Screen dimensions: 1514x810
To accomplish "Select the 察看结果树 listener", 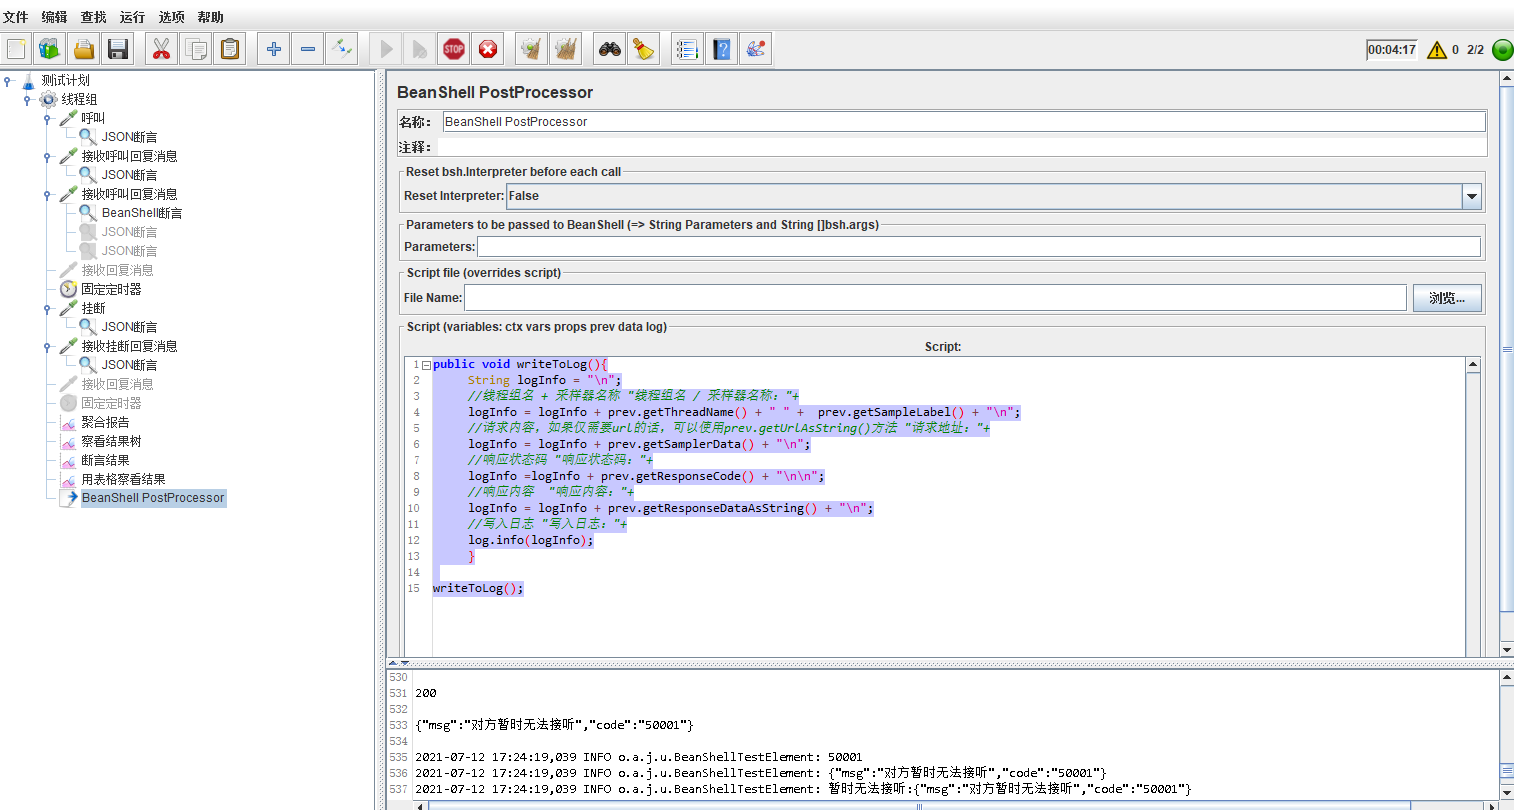I will [x=111, y=441].
